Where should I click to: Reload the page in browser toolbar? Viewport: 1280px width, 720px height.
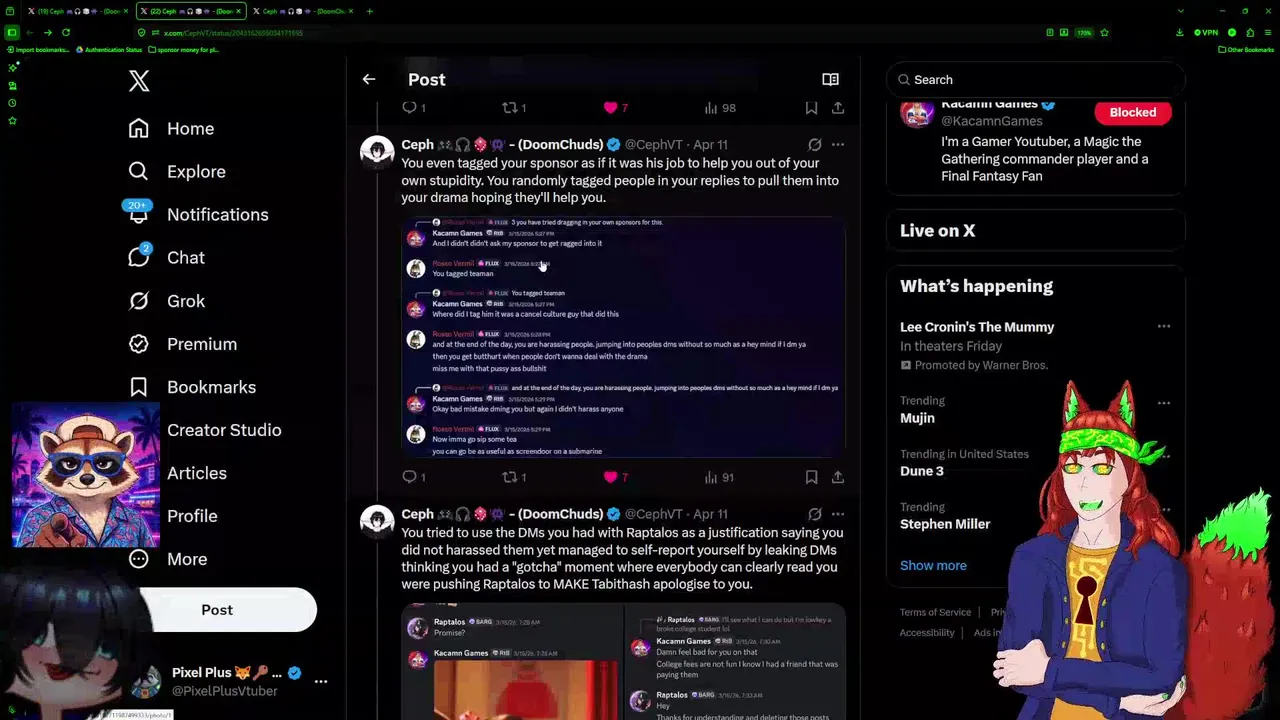[66, 32]
